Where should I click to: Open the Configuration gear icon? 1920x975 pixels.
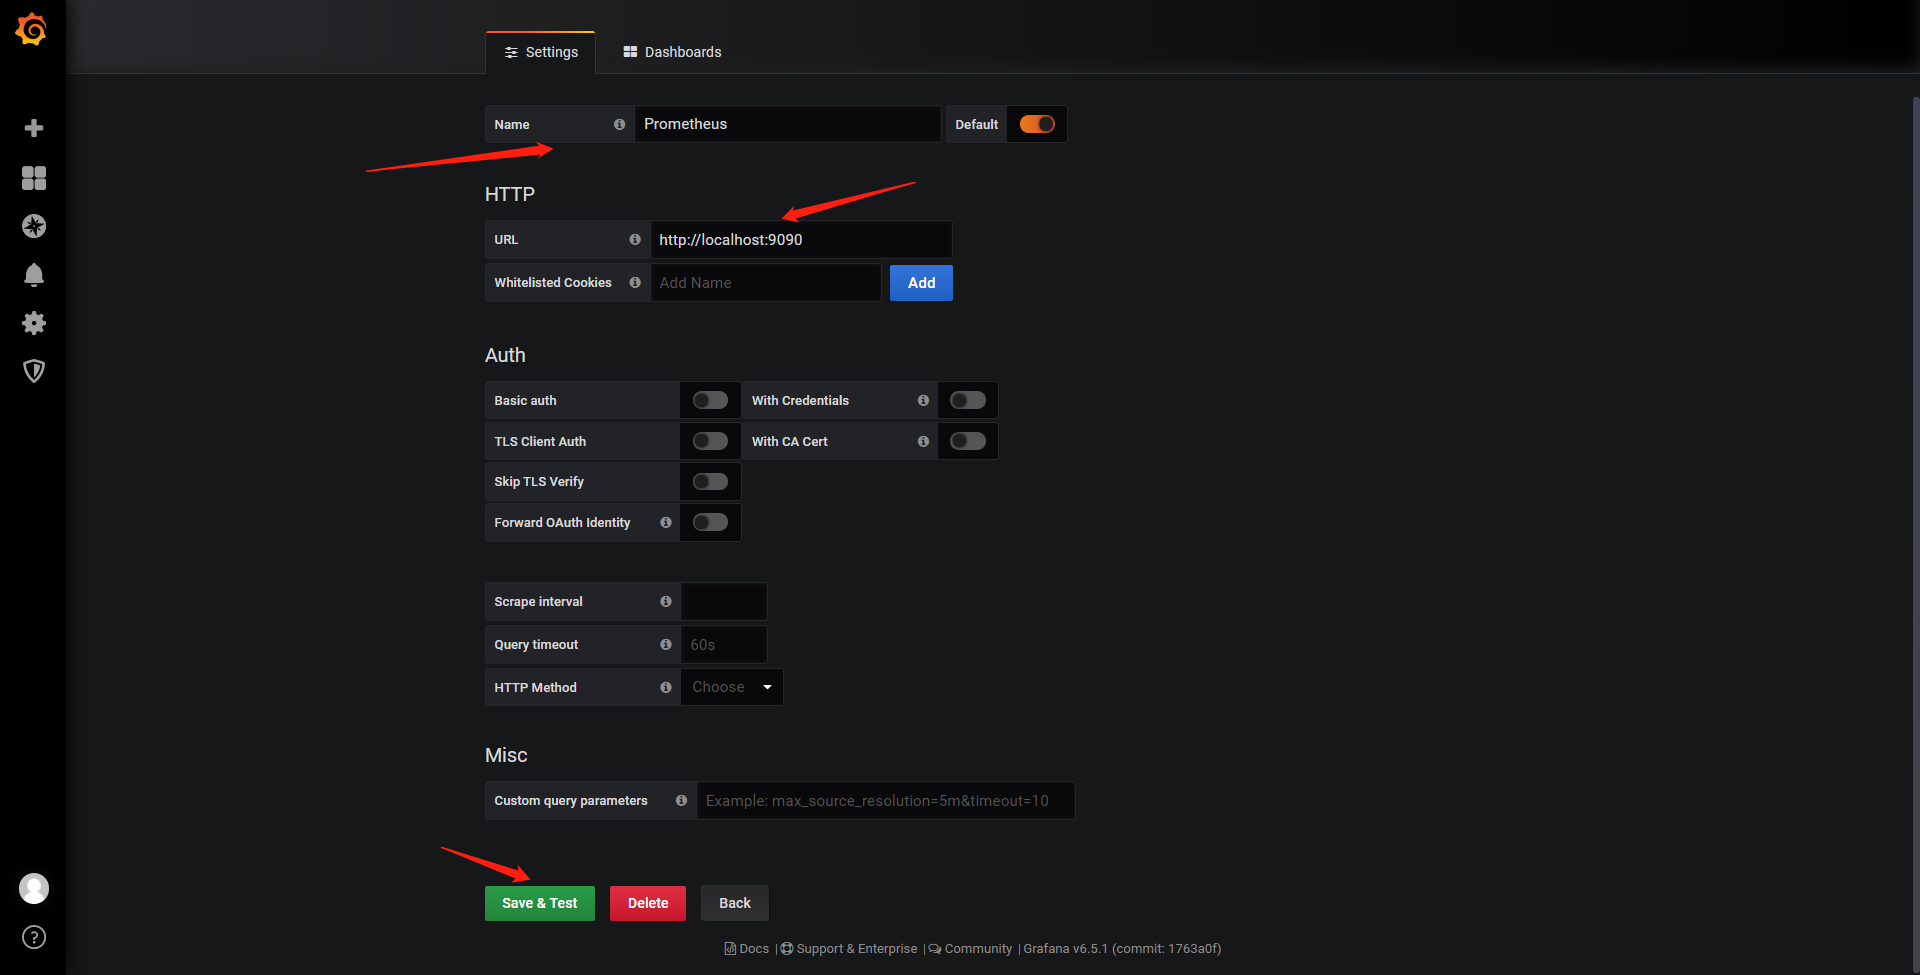coord(34,323)
